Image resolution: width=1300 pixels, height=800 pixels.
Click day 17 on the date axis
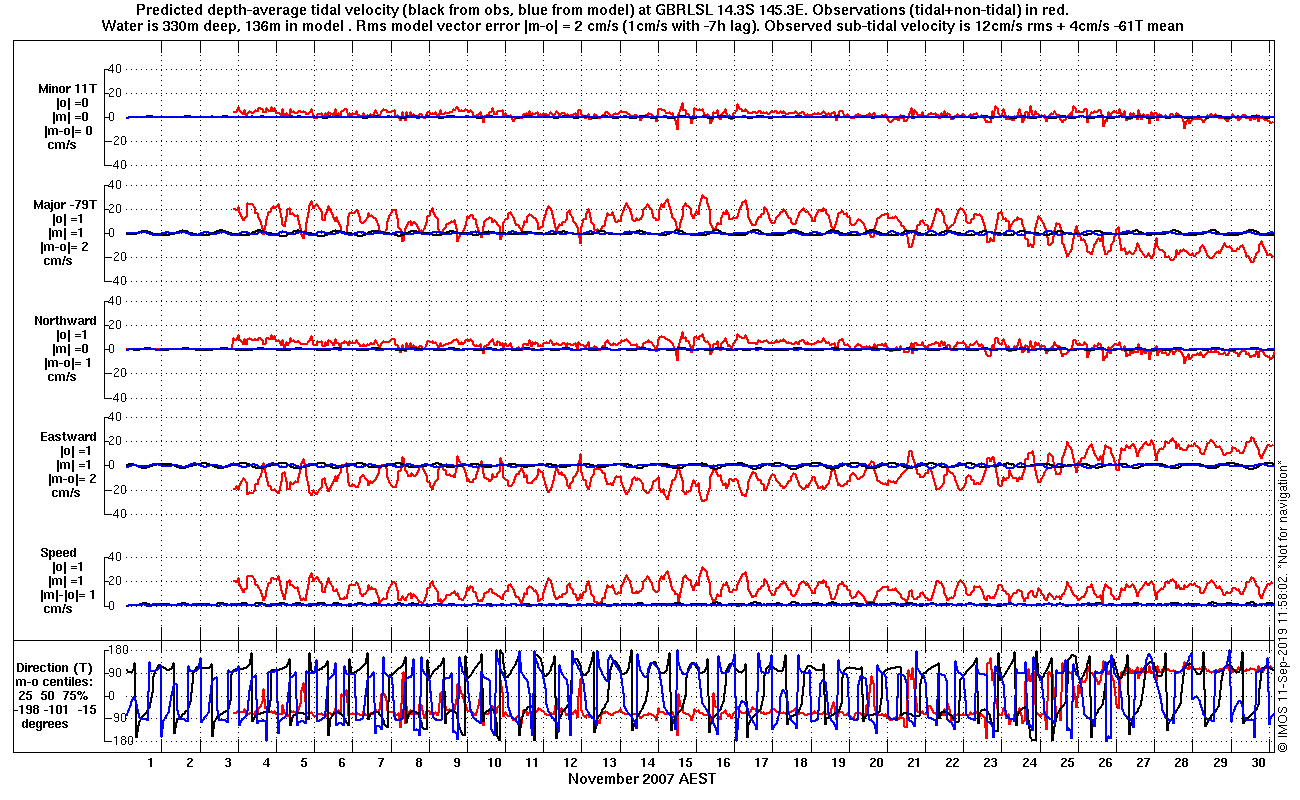pyautogui.click(x=762, y=763)
